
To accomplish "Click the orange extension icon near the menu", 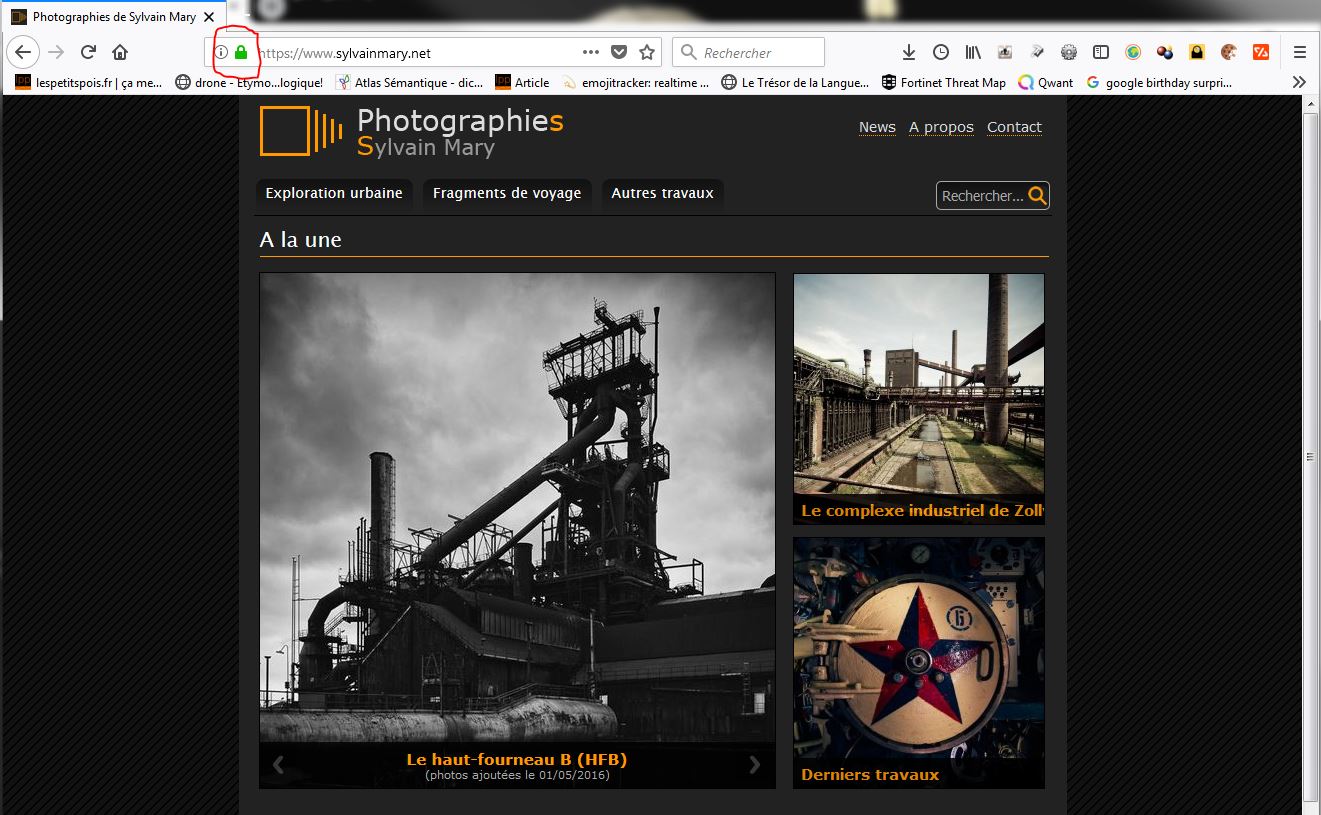I will click(1261, 52).
